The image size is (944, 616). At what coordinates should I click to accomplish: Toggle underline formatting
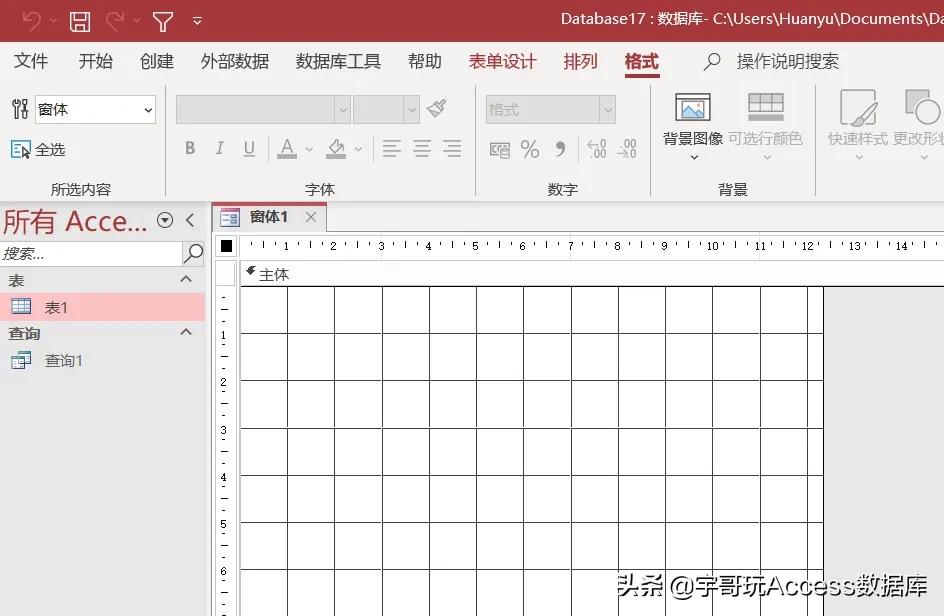(x=248, y=148)
